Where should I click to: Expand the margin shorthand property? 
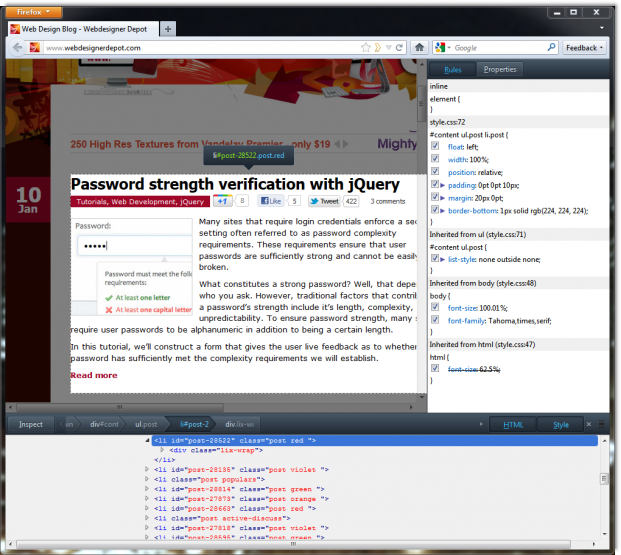coord(443,198)
